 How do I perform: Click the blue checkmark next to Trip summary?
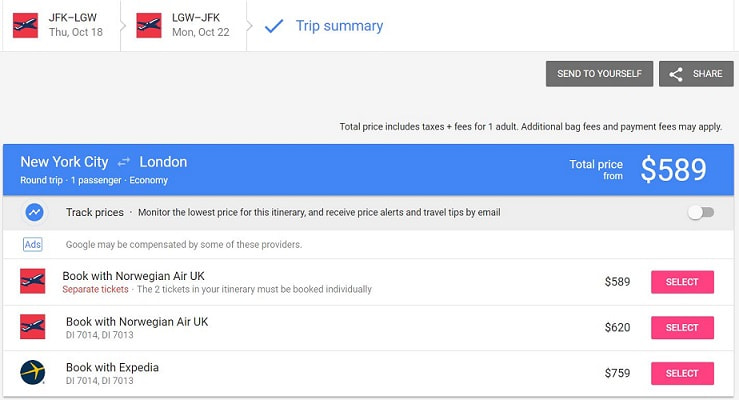click(274, 26)
